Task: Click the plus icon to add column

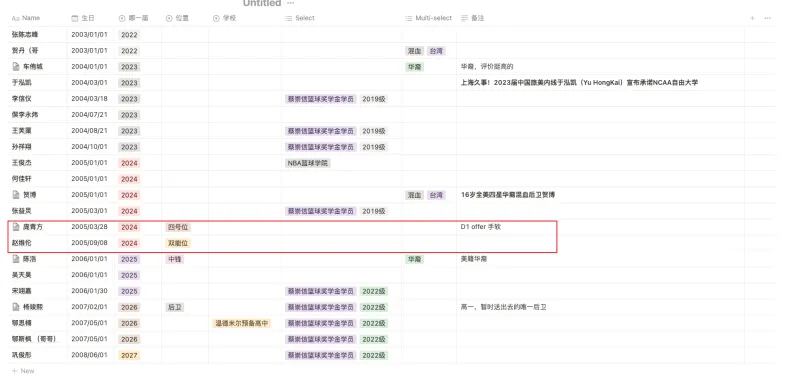Action: tap(752, 18)
